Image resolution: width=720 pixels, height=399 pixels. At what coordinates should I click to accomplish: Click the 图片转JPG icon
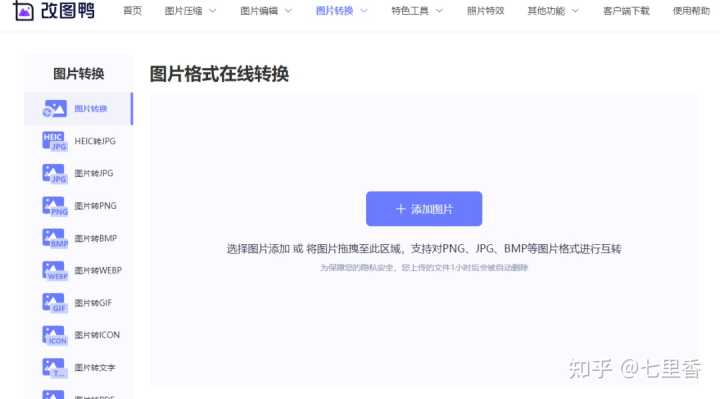55,174
